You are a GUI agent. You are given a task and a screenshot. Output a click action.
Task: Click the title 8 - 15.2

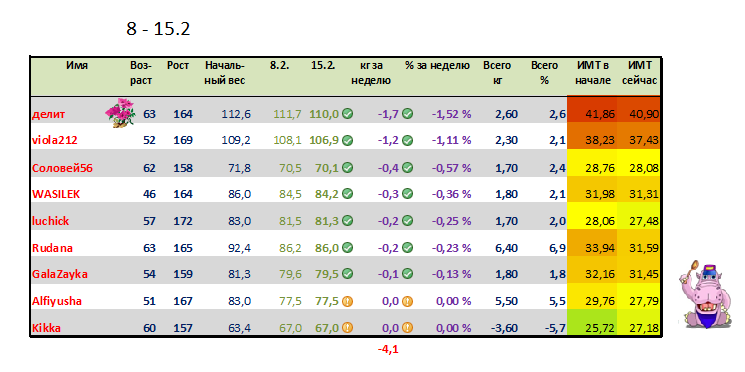pos(158,29)
